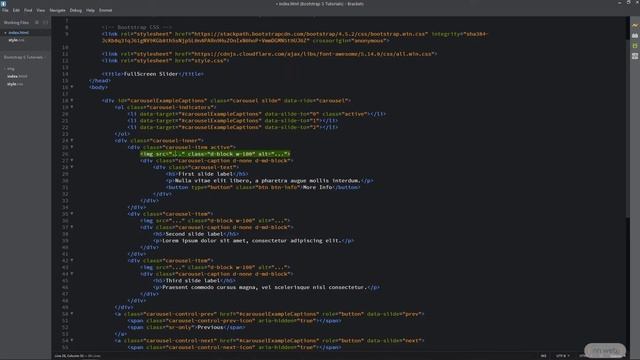Collapse the fold arrow at line 35
The height and width of the screenshot is (360, 640).
coord(72,213)
